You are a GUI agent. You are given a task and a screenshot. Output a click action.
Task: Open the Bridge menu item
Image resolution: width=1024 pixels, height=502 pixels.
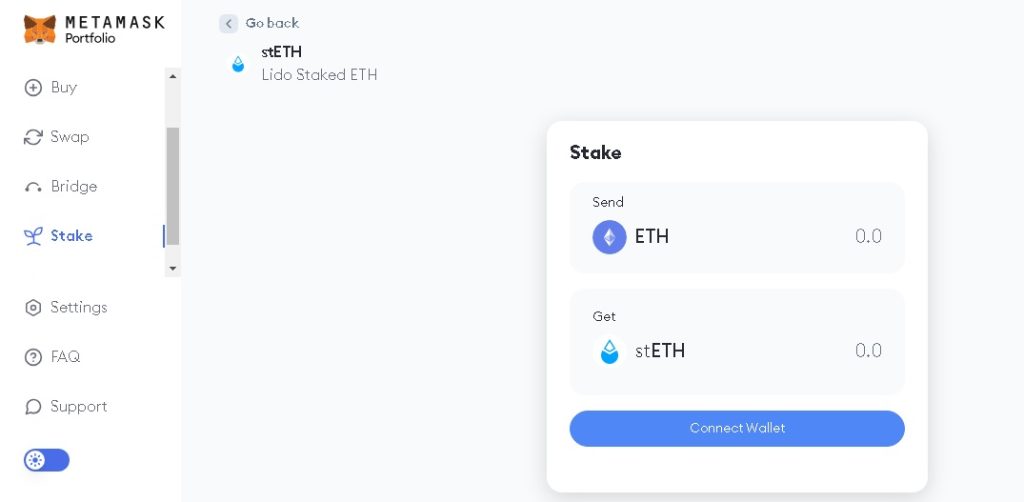(x=73, y=187)
